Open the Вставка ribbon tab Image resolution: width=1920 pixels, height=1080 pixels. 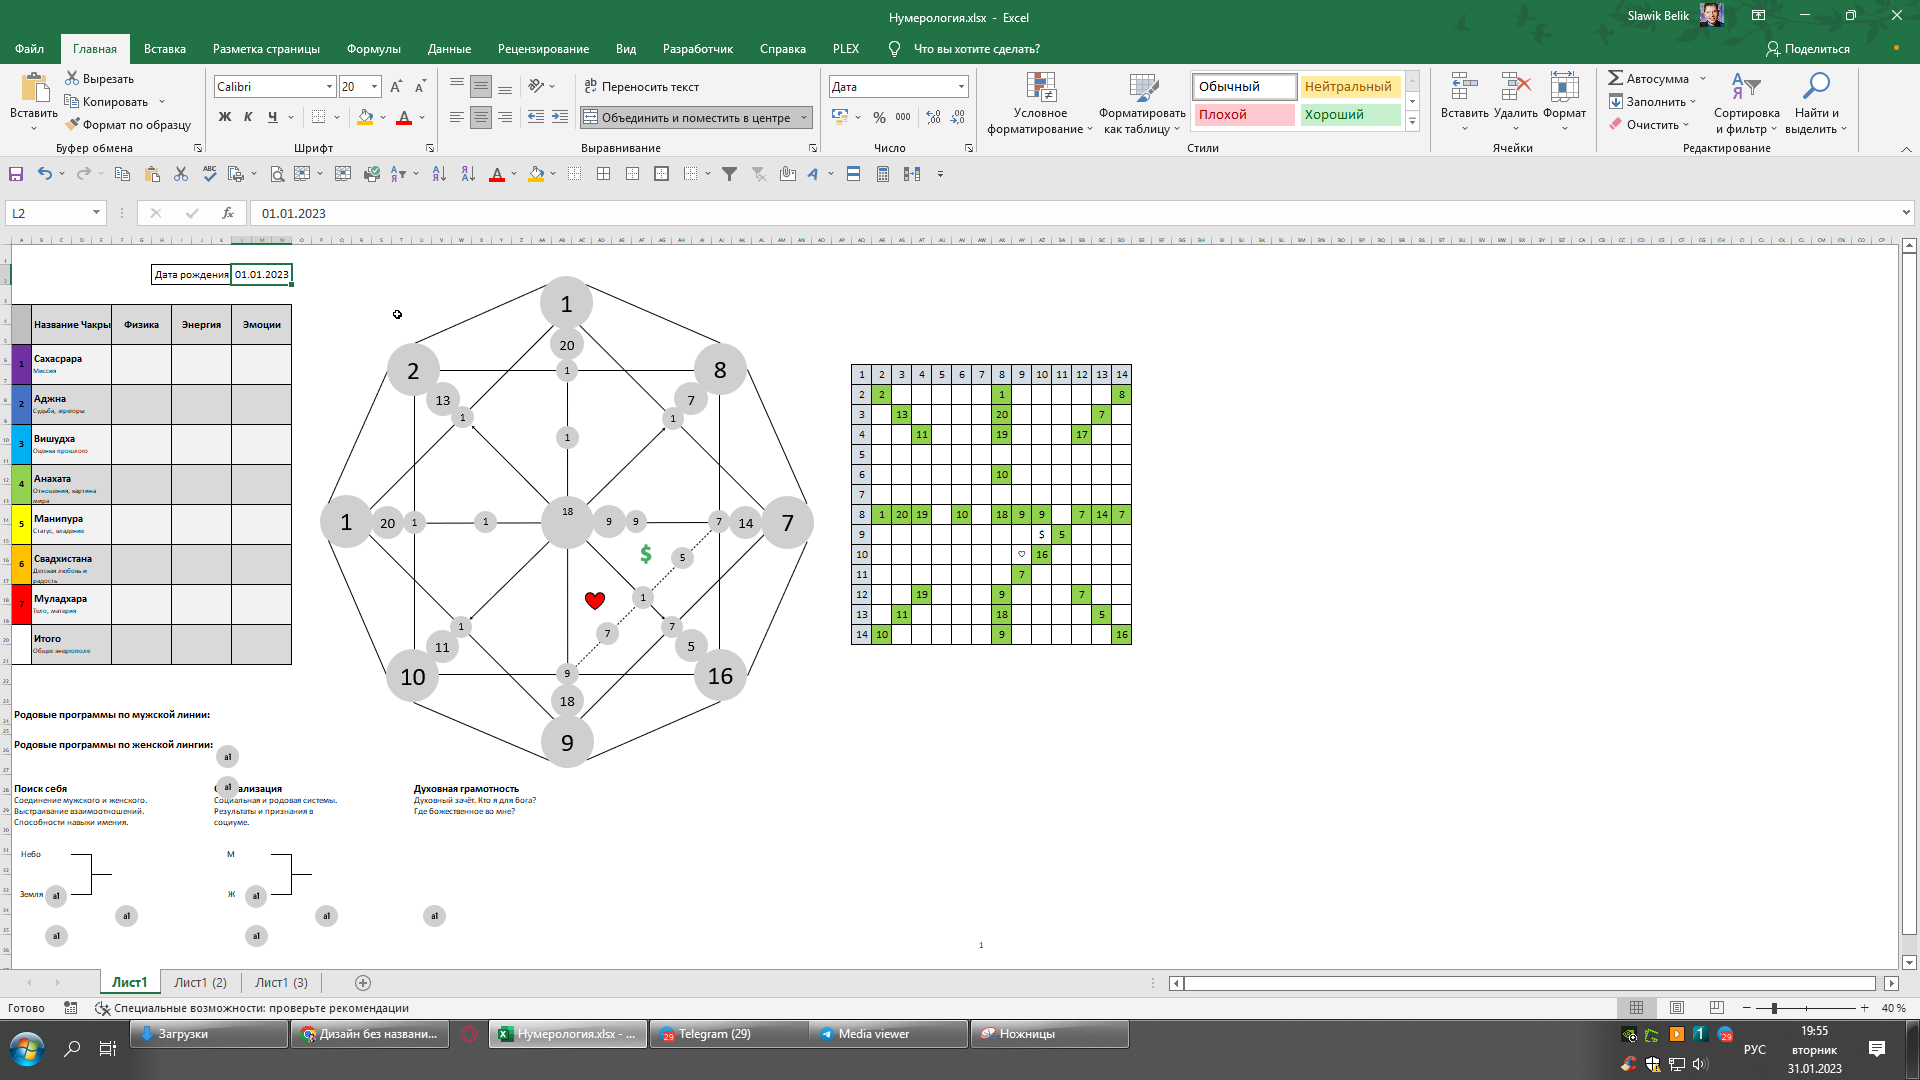(165, 49)
